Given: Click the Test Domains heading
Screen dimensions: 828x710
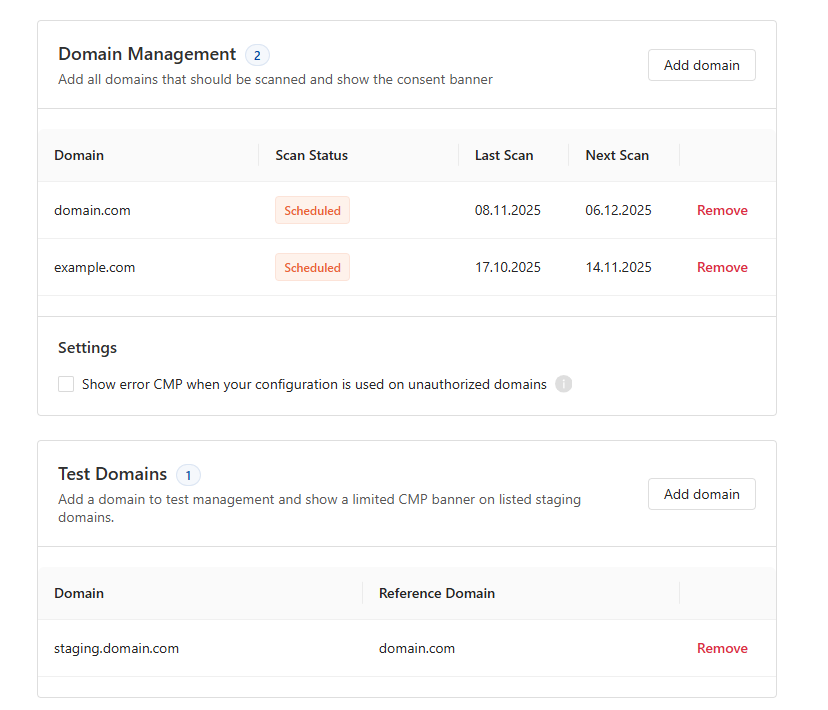Looking at the screenshot, I should [x=112, y=474].
